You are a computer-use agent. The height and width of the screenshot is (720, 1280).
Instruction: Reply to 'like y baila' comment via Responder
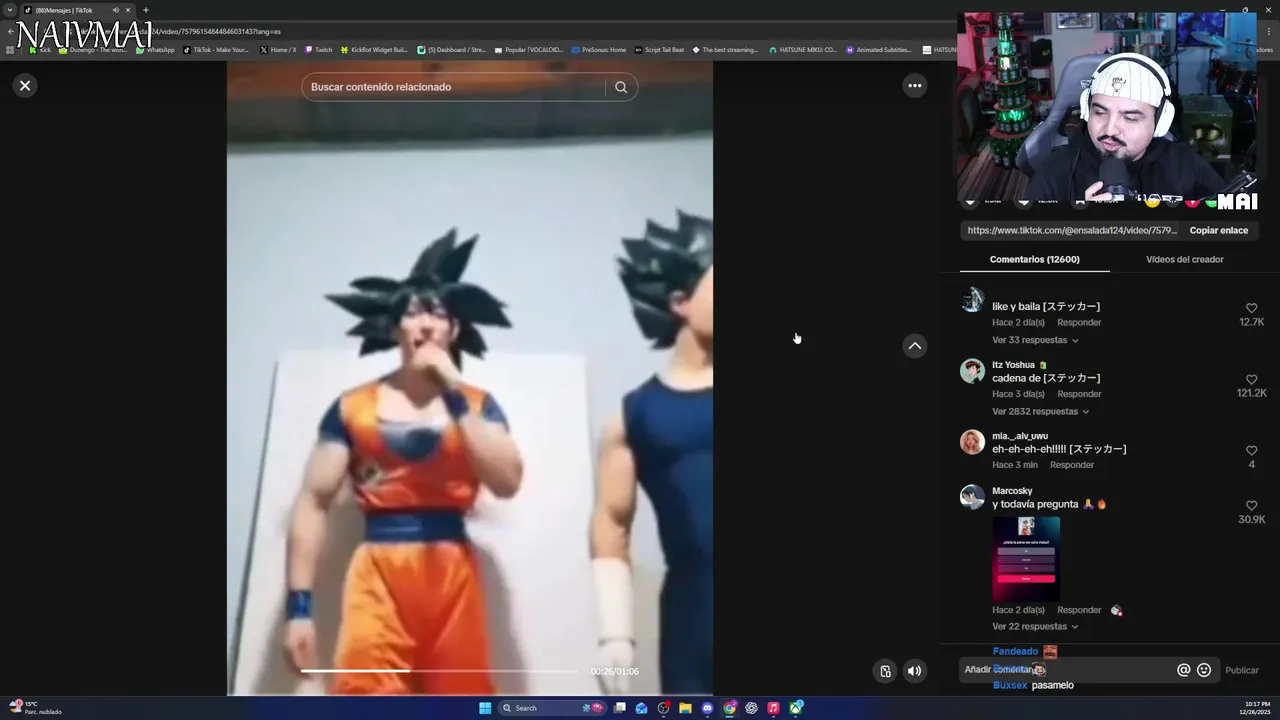pos(1079,322)
